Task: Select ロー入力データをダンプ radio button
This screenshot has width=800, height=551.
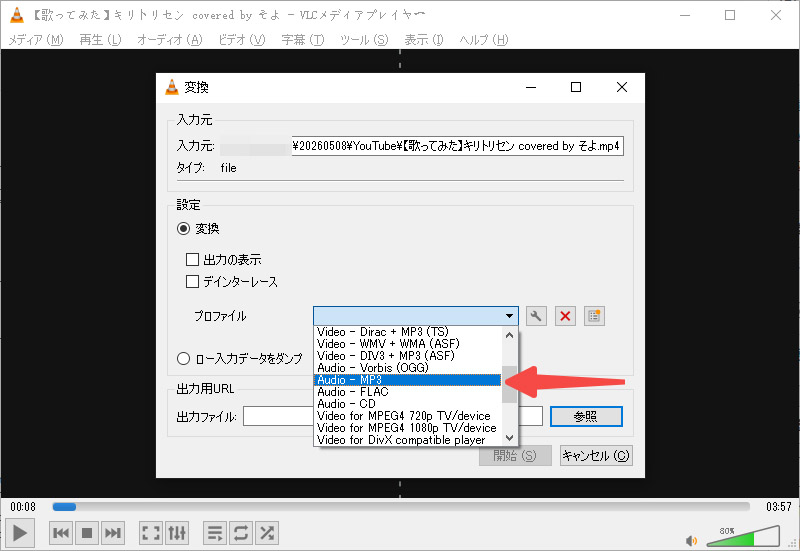Action: point(183,359)
